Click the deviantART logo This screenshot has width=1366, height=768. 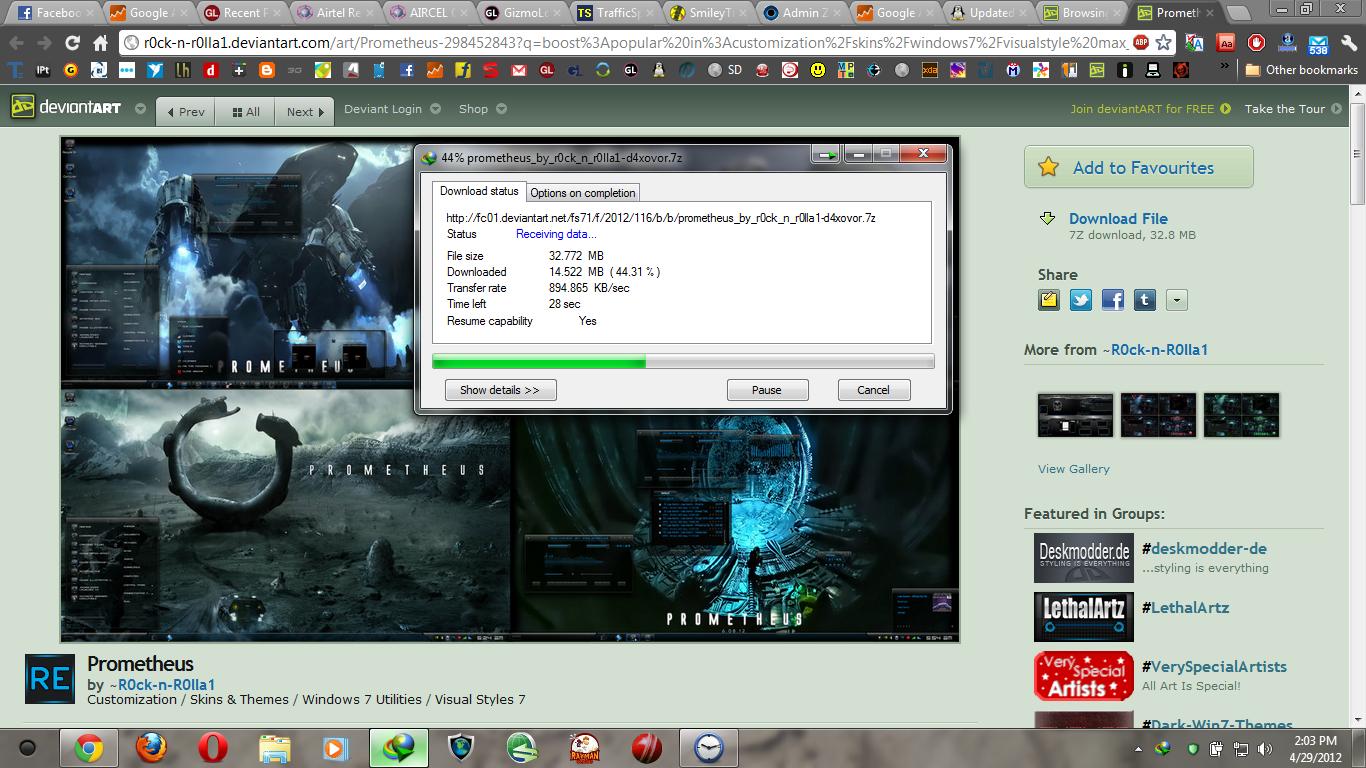click(67, 108)
